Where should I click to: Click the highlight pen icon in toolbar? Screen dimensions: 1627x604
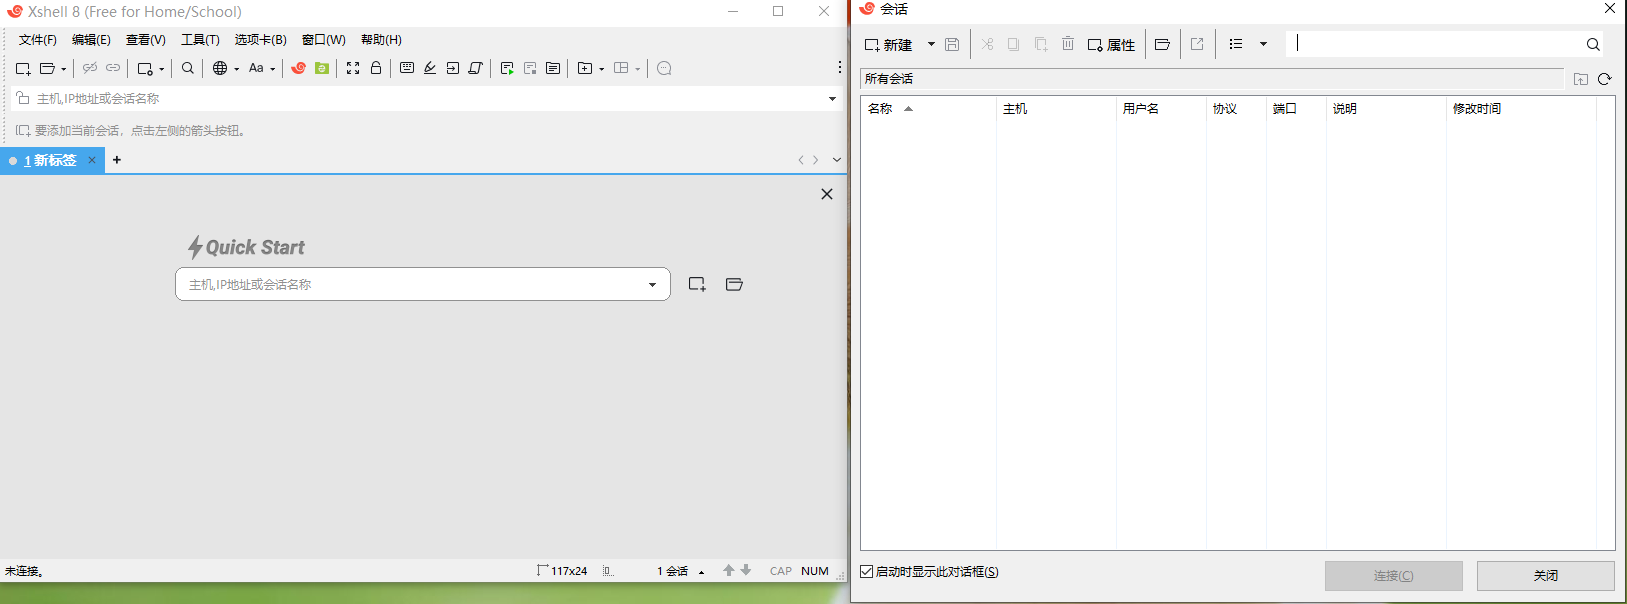pyautogui.click(x=430, y=68)
